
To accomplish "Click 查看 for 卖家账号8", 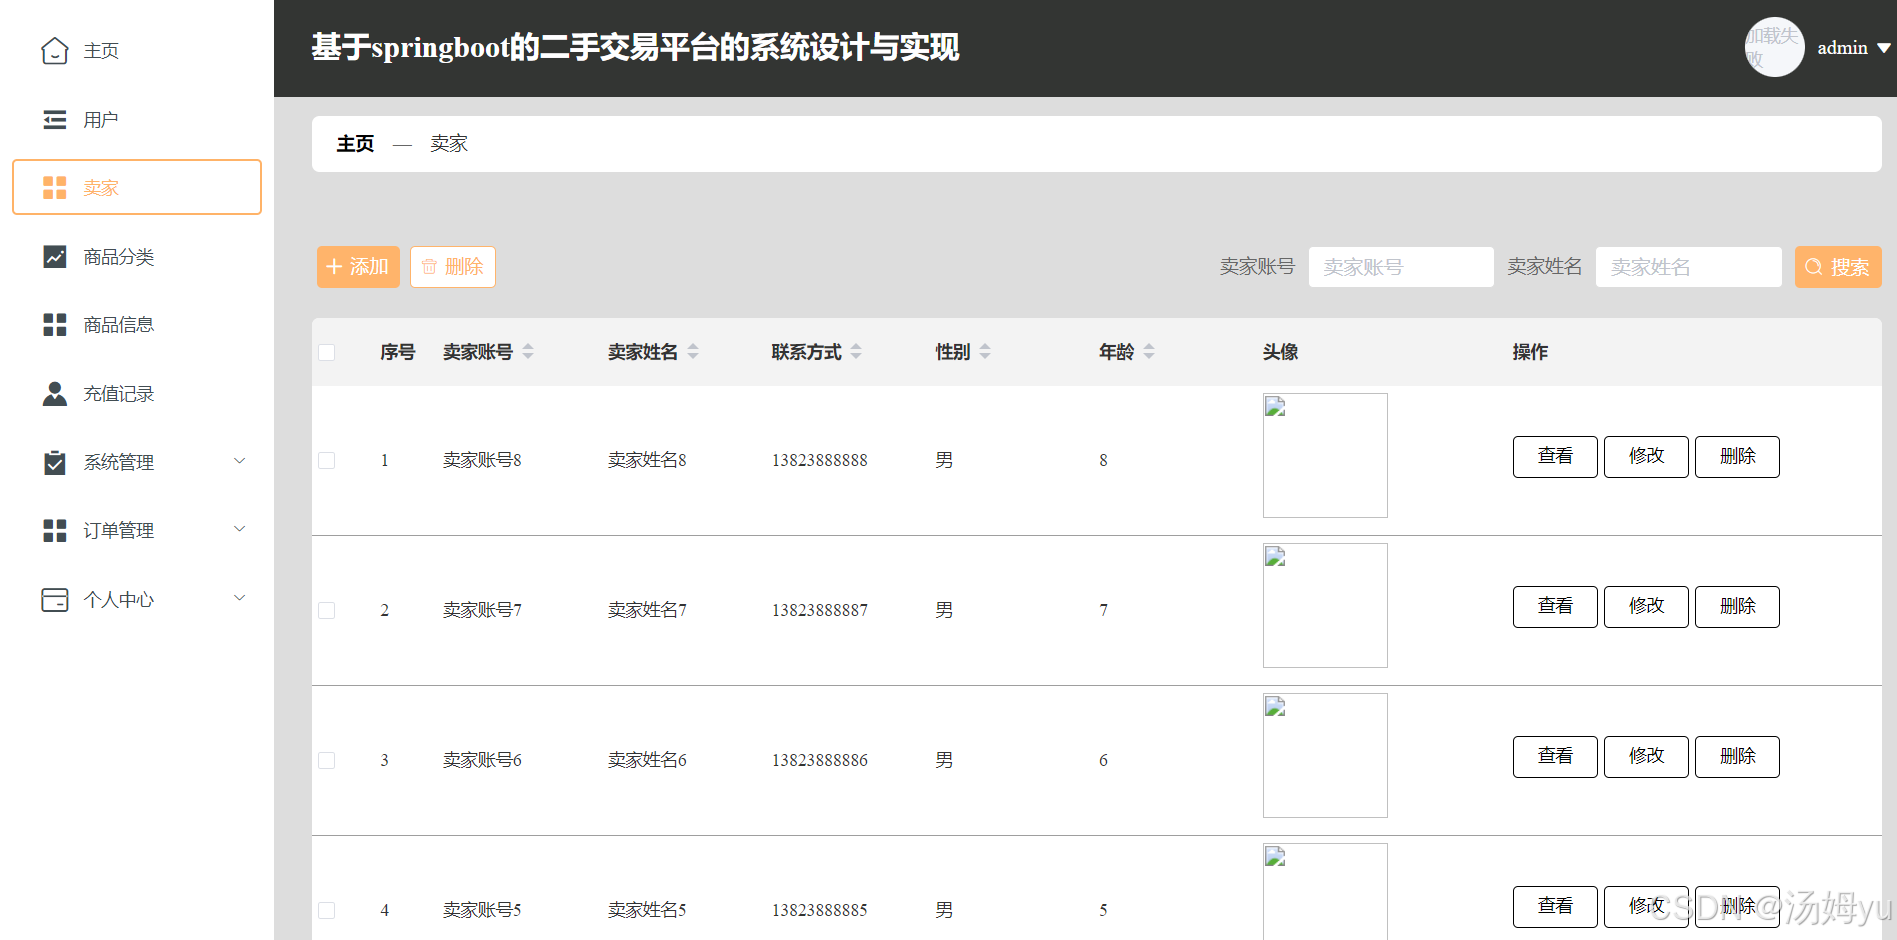I will coord(1555,457).
